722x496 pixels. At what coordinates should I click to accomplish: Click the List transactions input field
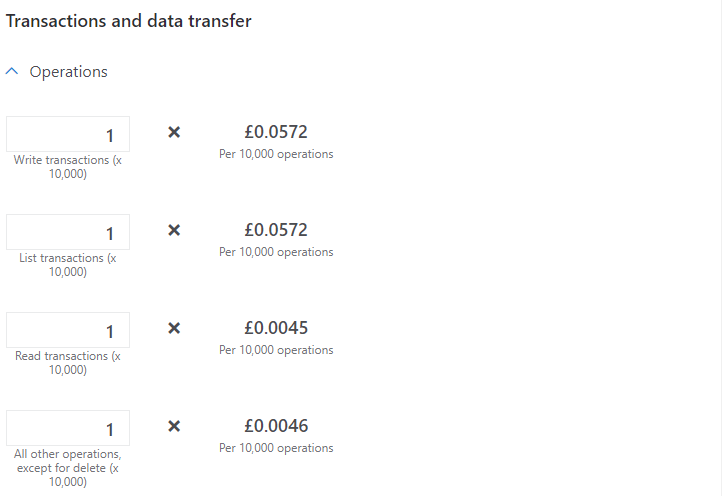click(x=68, y=233)
